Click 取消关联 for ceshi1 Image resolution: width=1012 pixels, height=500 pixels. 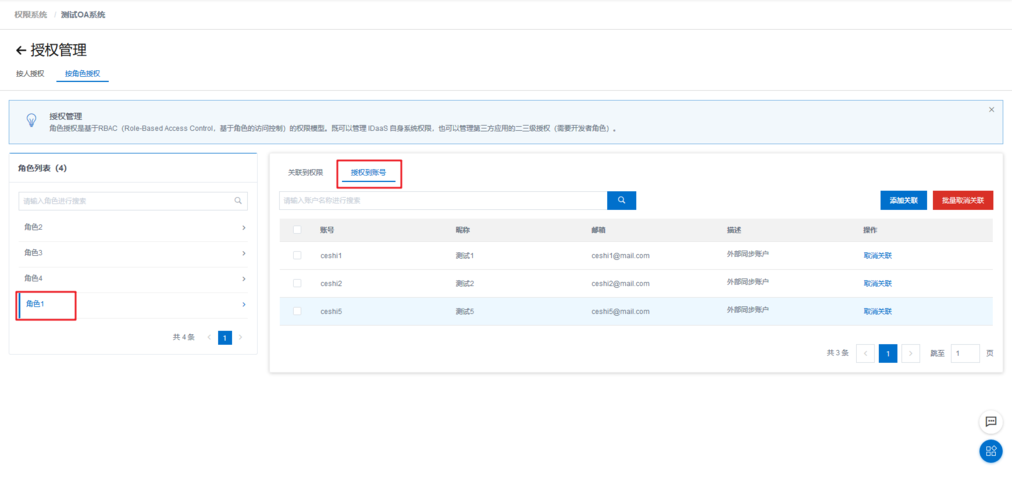878,255
